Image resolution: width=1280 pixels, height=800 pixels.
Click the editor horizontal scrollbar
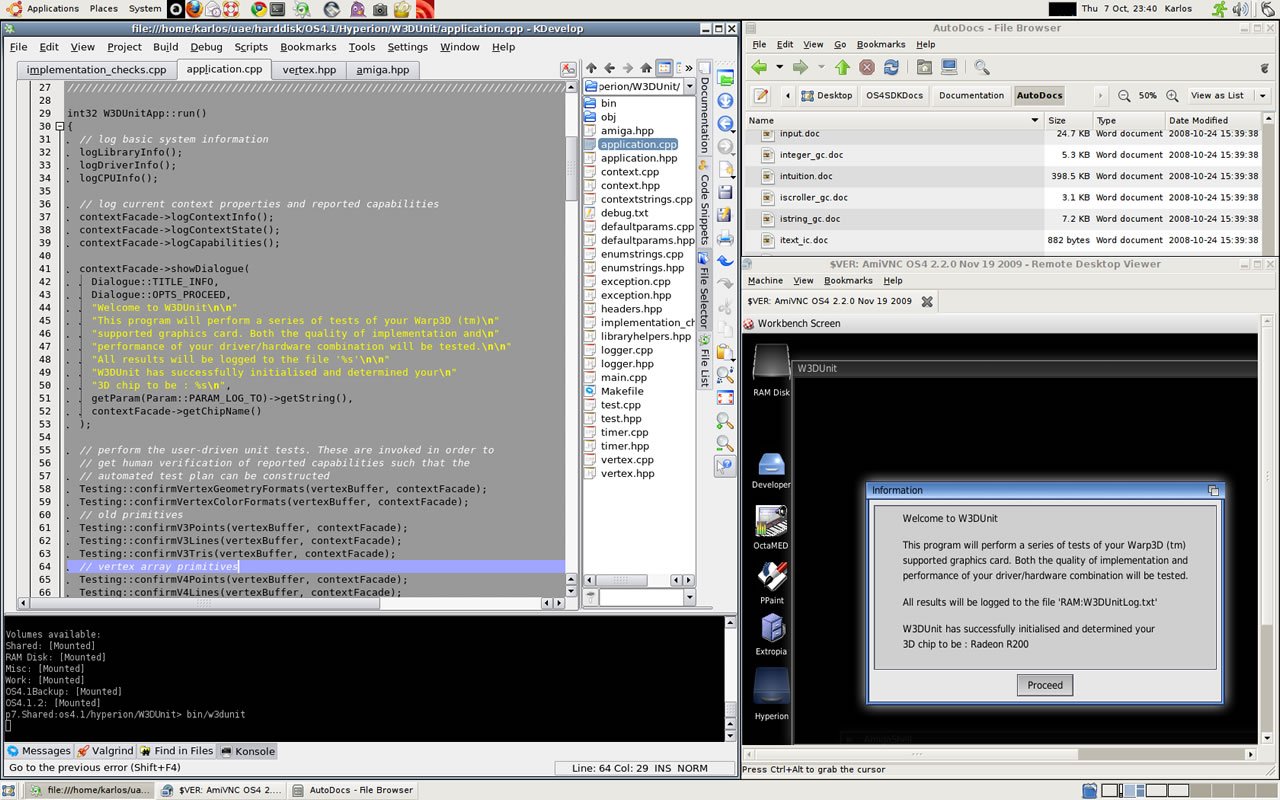[205, 603]
